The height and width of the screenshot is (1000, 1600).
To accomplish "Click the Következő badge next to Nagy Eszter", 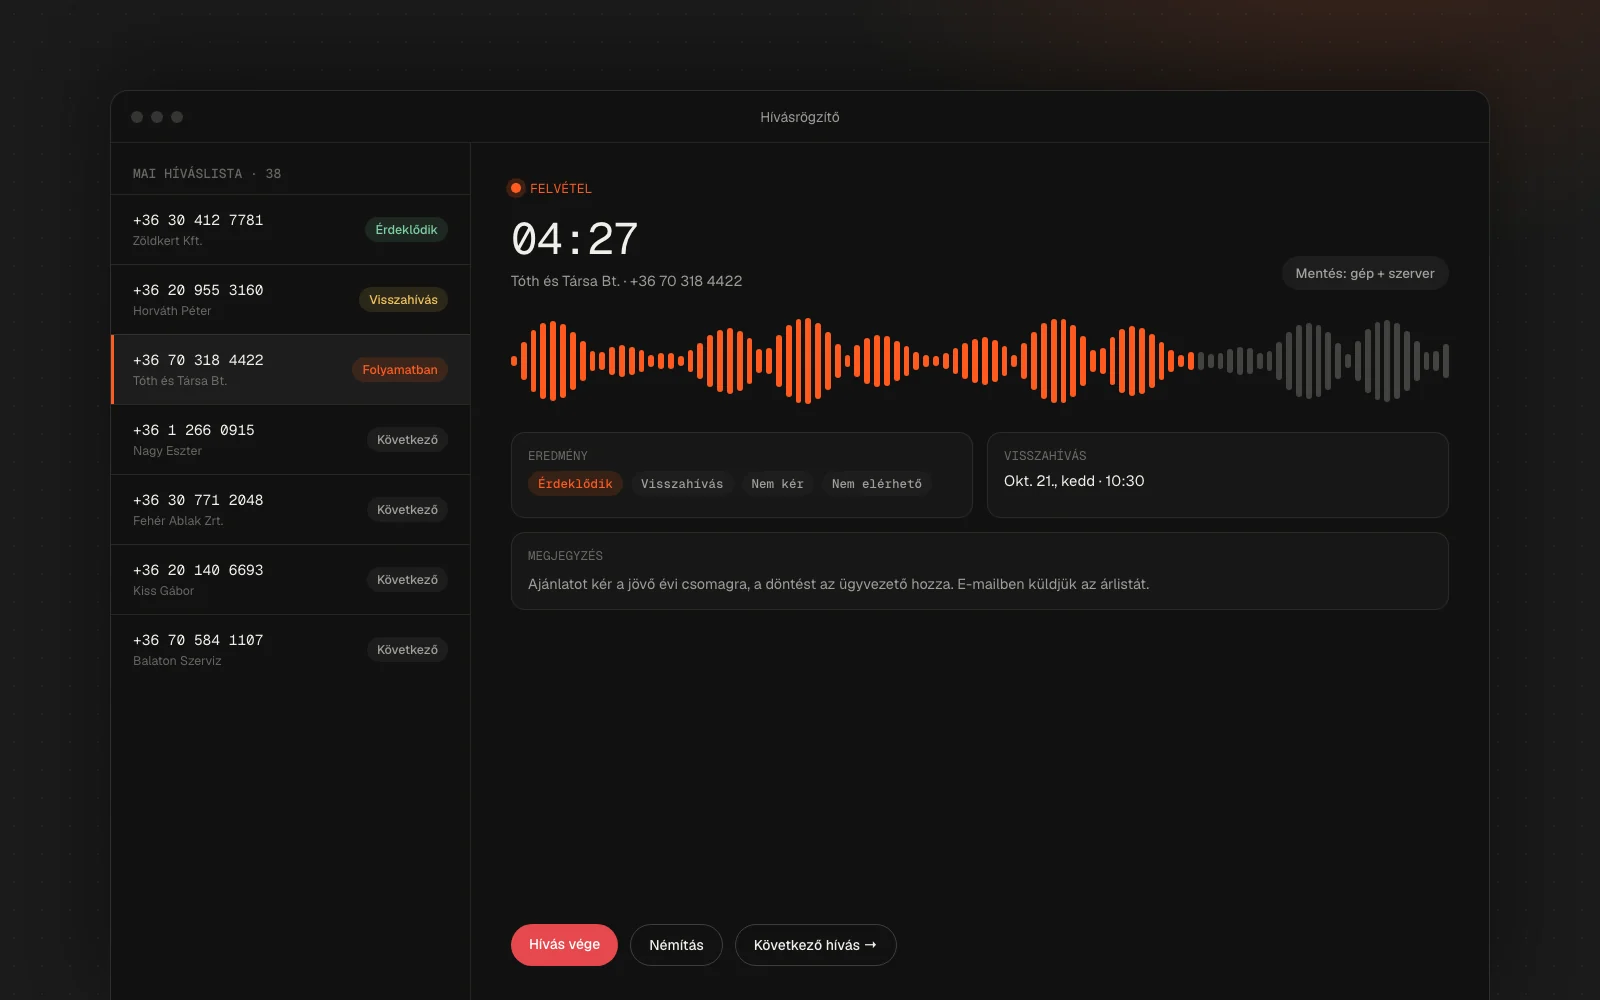I will (407, 440).
